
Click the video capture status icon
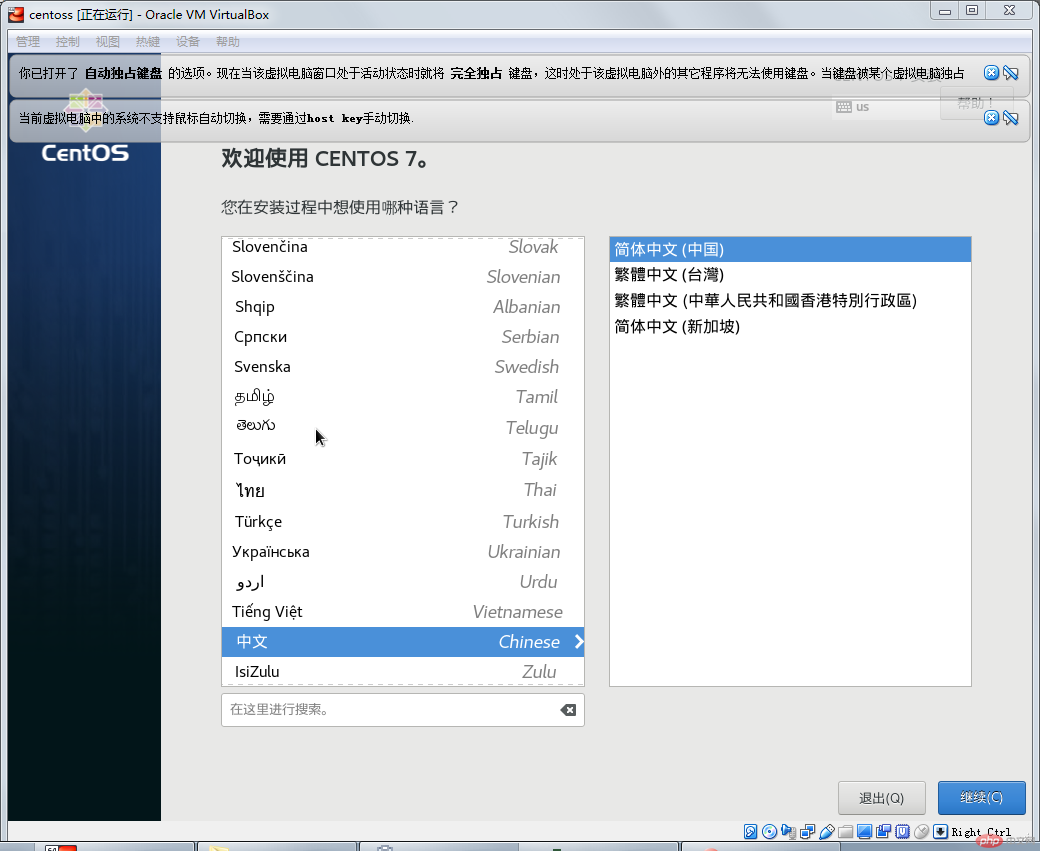pyautogui.click(x=883, y=831)
